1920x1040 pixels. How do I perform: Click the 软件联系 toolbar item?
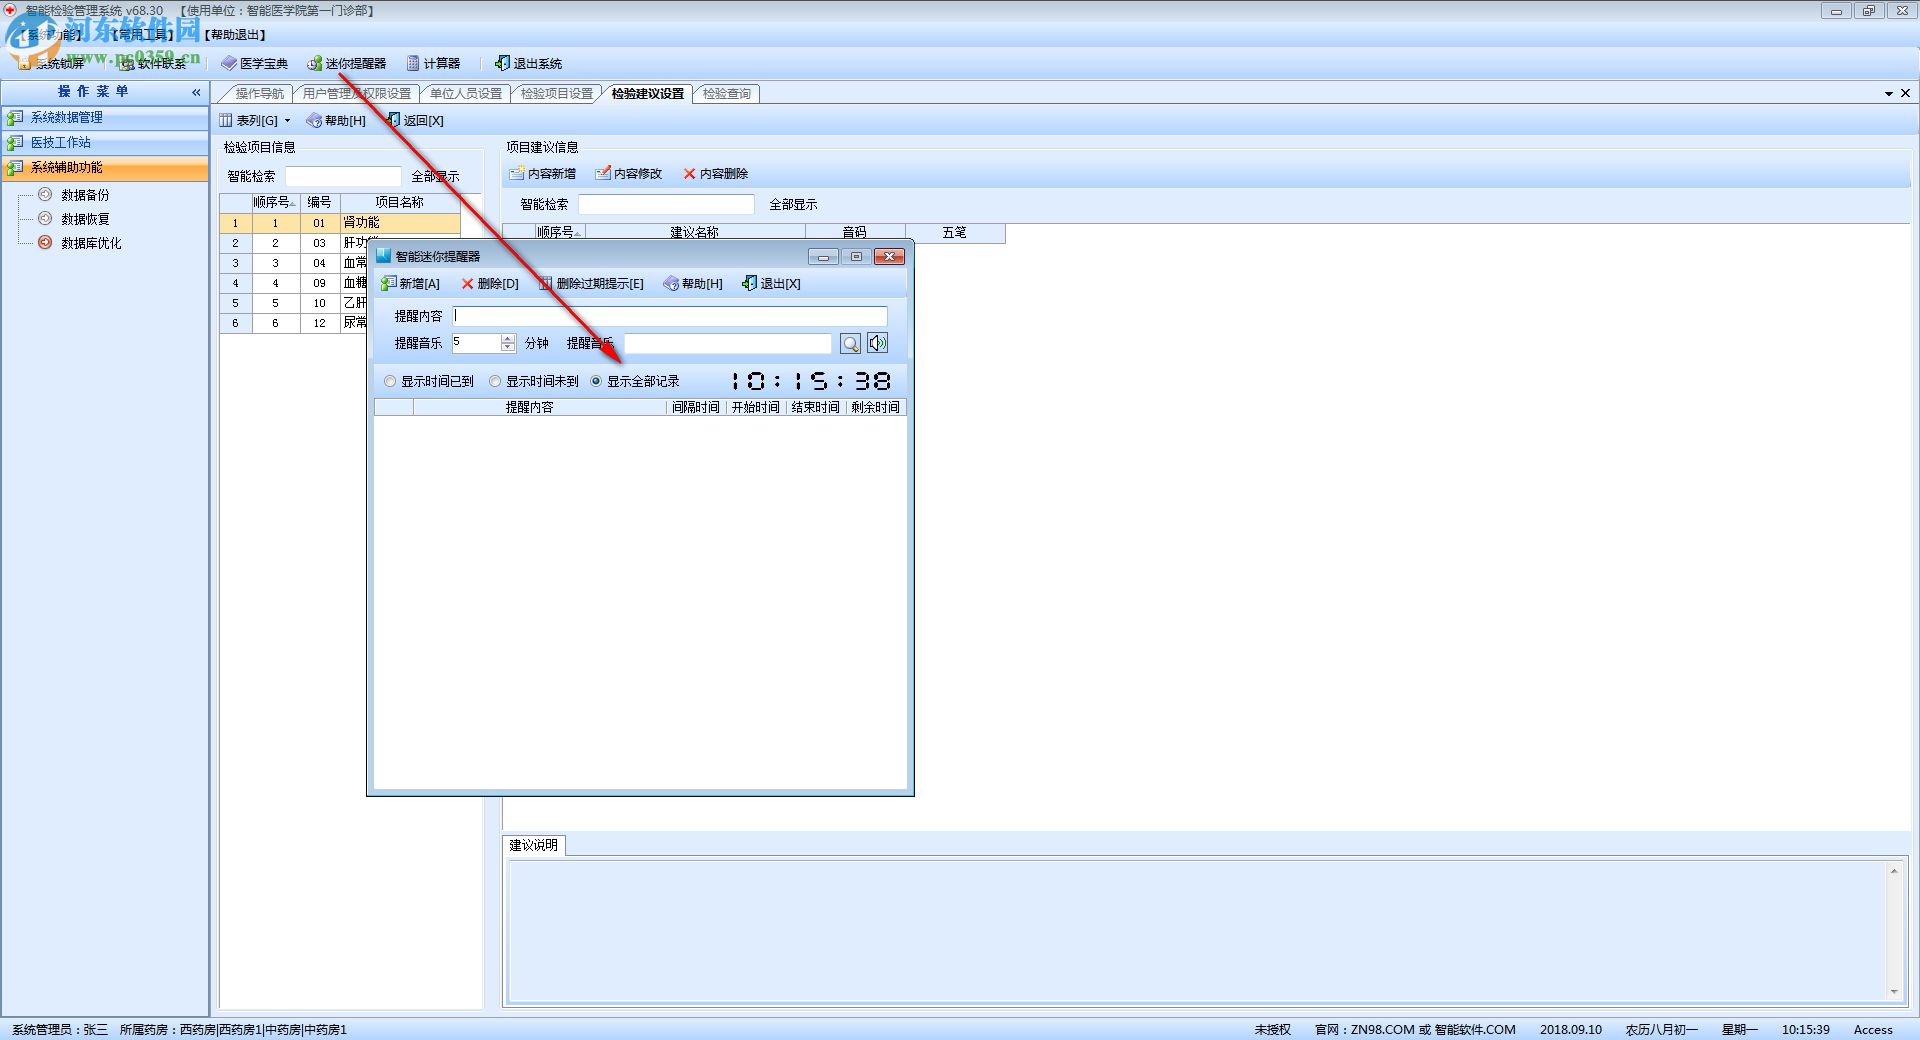pos(153,63)
